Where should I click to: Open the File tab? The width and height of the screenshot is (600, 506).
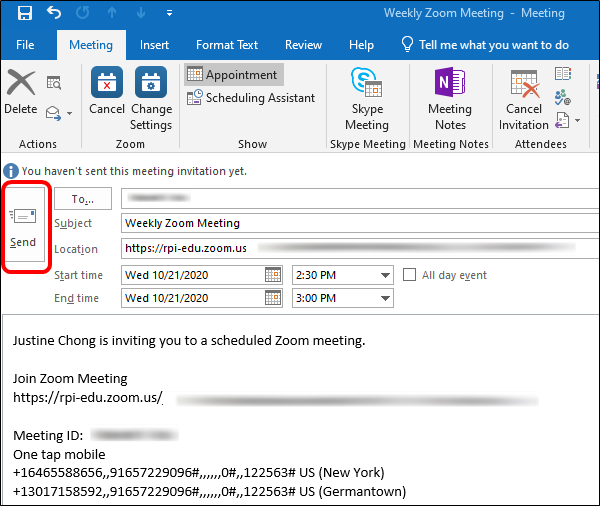click(25, 45)
